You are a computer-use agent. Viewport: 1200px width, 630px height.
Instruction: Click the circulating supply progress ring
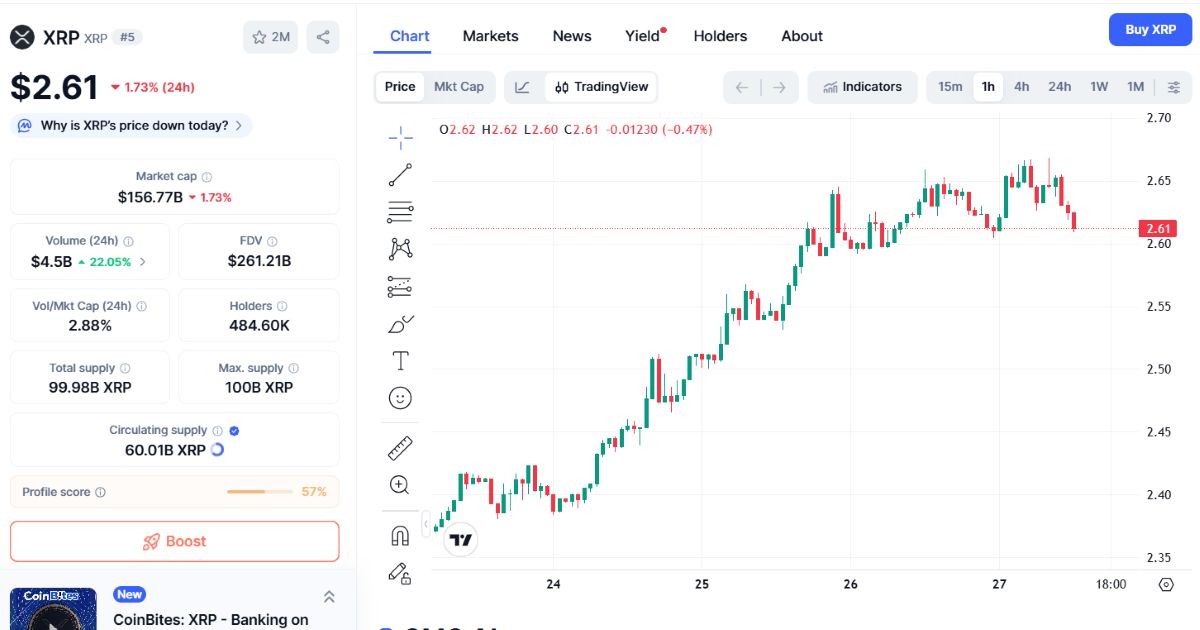tap(217, 450)
